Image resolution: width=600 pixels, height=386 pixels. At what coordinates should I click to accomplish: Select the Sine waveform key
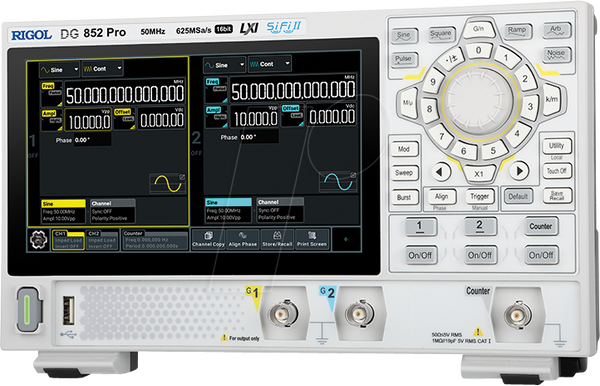[404, 36]
